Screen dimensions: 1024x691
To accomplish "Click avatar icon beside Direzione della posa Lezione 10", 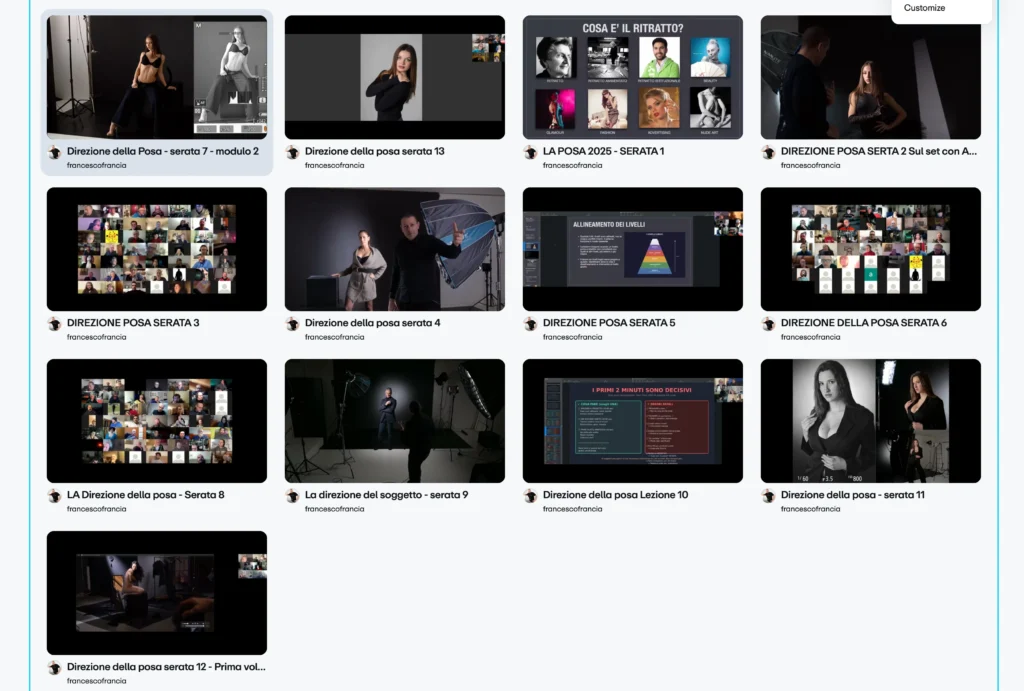I will point(531,496).
